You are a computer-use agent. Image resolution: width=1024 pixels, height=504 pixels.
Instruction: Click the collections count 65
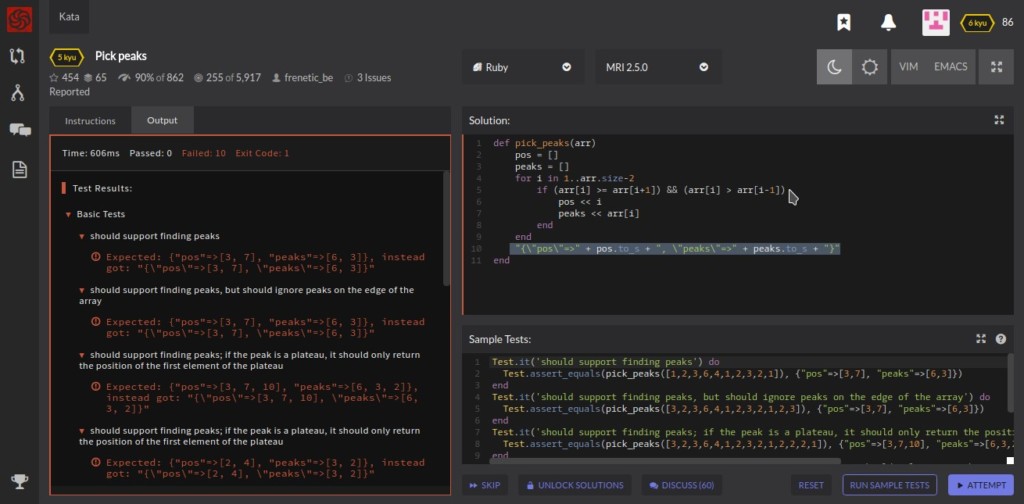95,78
